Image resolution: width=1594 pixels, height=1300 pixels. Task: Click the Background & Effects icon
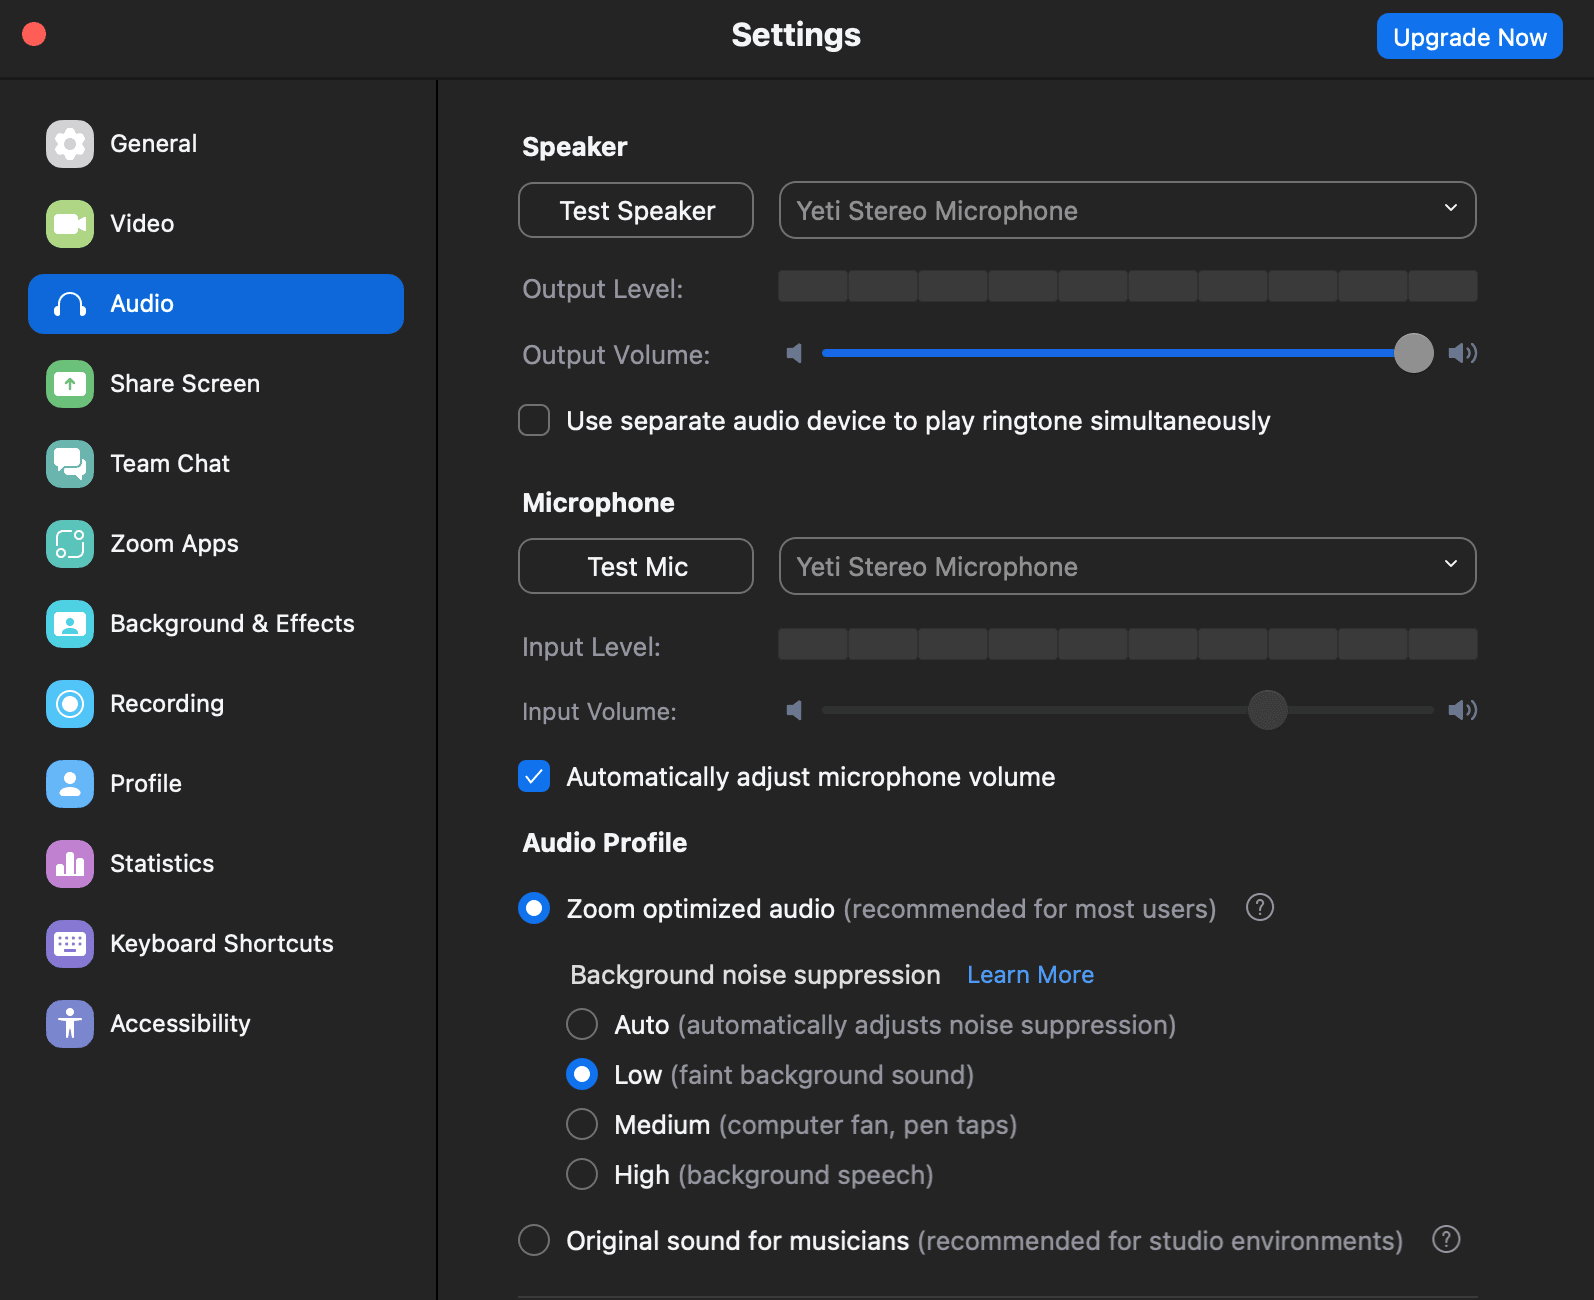tap(70, 624)
